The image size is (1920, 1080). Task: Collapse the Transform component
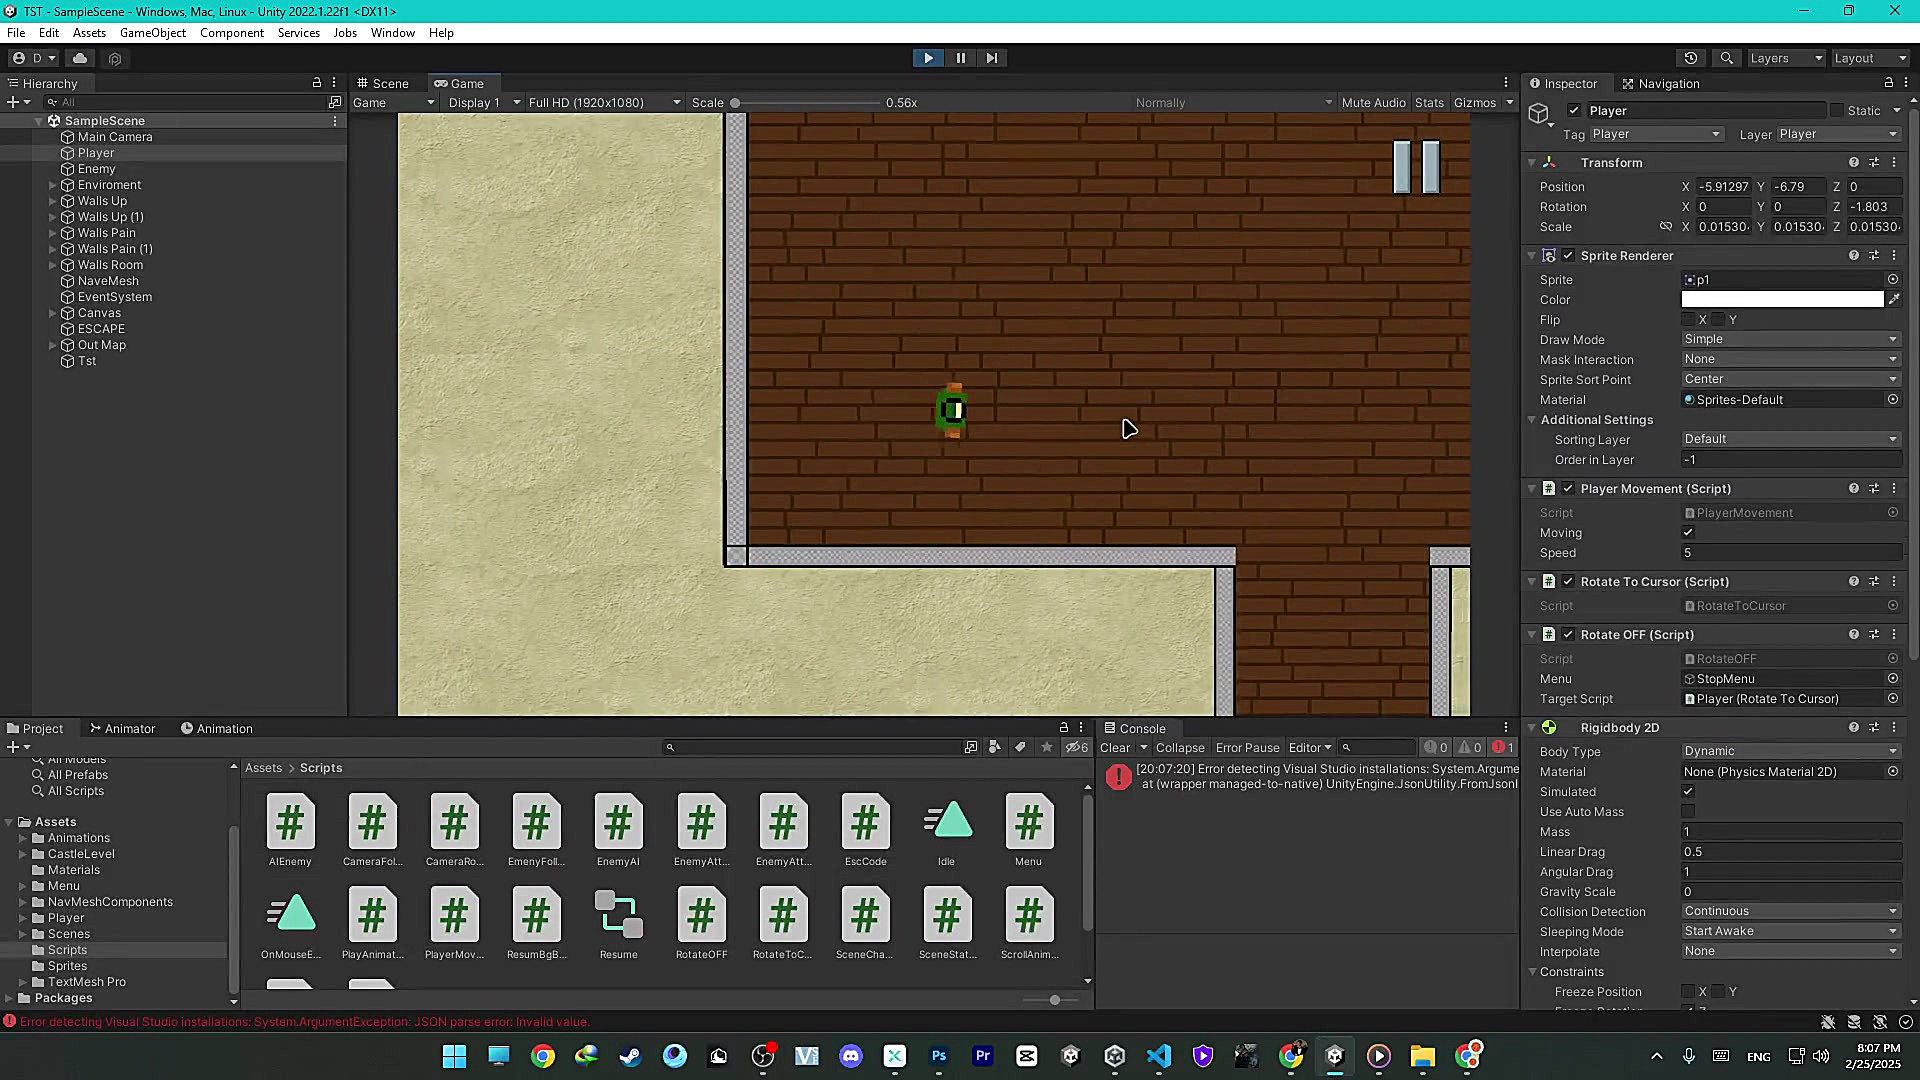(1531, 163)
